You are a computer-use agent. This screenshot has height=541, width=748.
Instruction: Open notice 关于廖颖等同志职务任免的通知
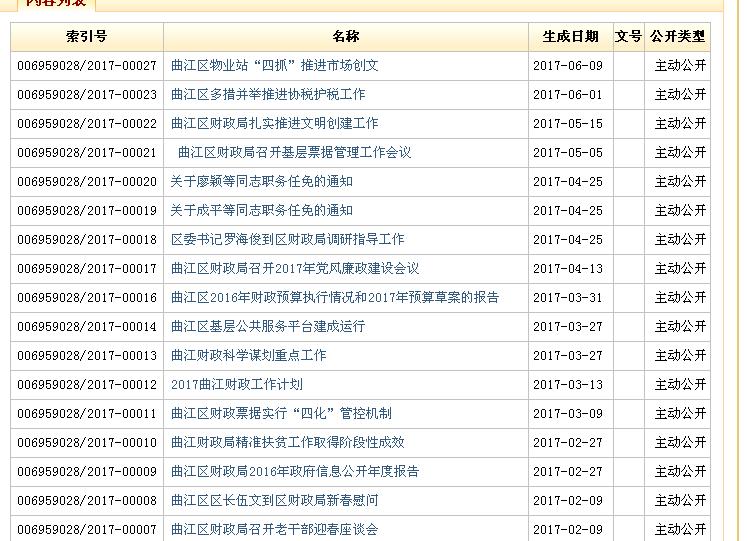[261, 182]
